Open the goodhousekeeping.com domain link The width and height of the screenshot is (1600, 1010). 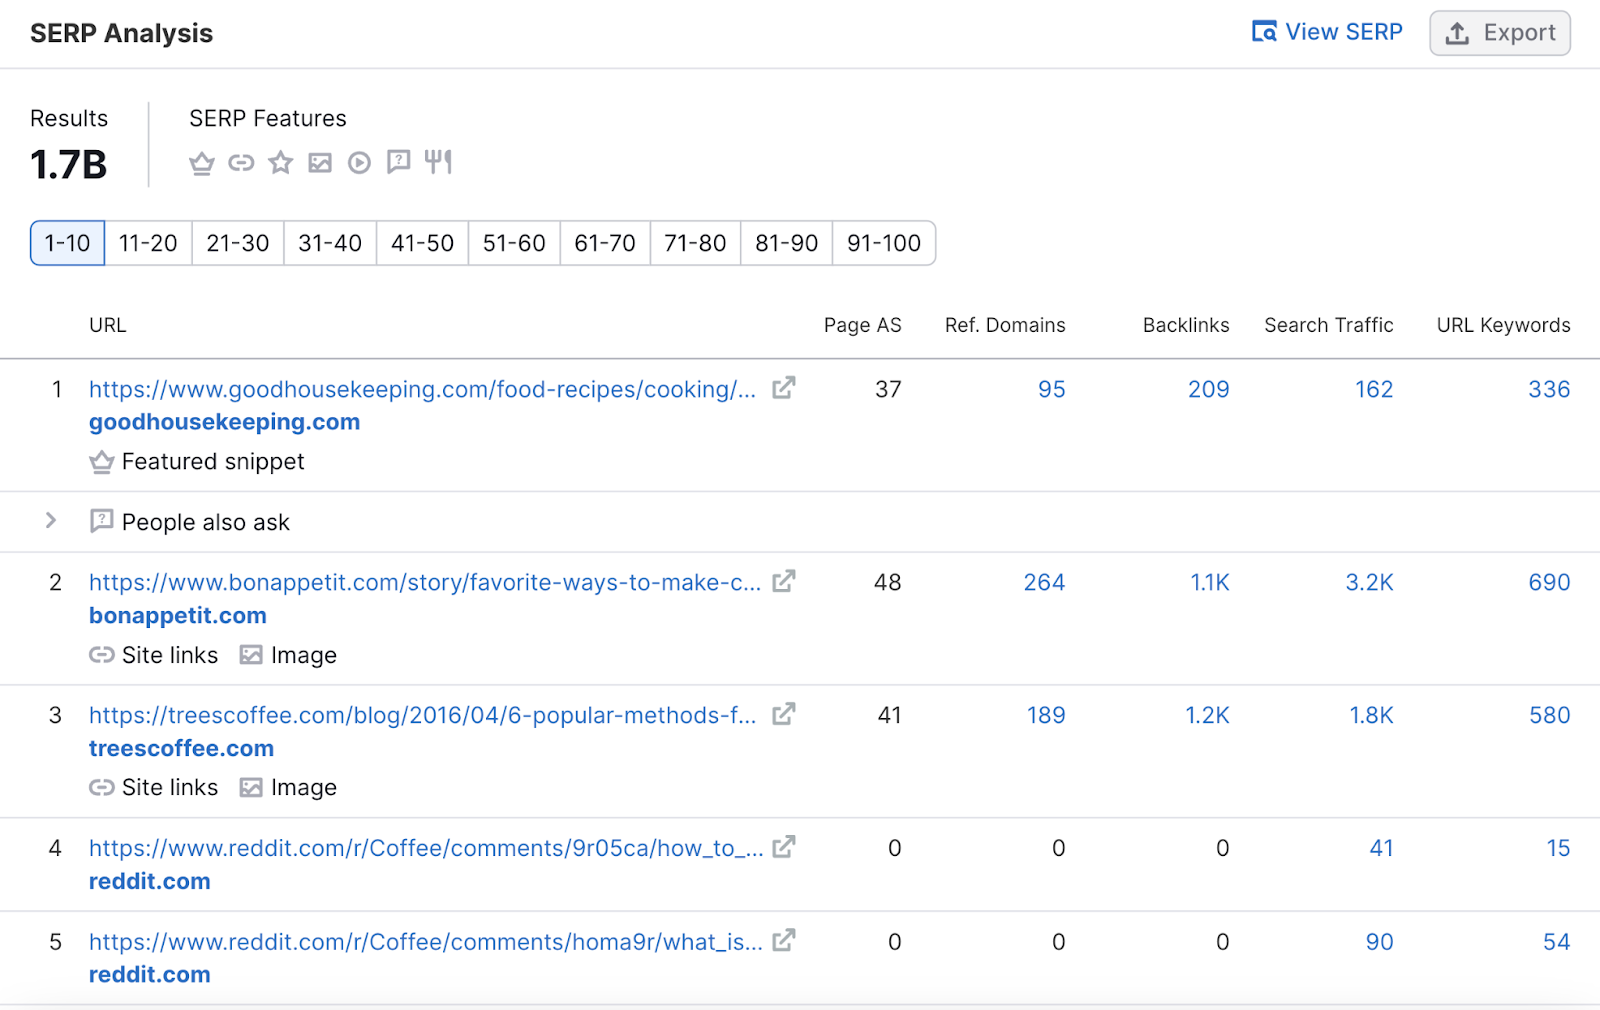click(224, 422)
